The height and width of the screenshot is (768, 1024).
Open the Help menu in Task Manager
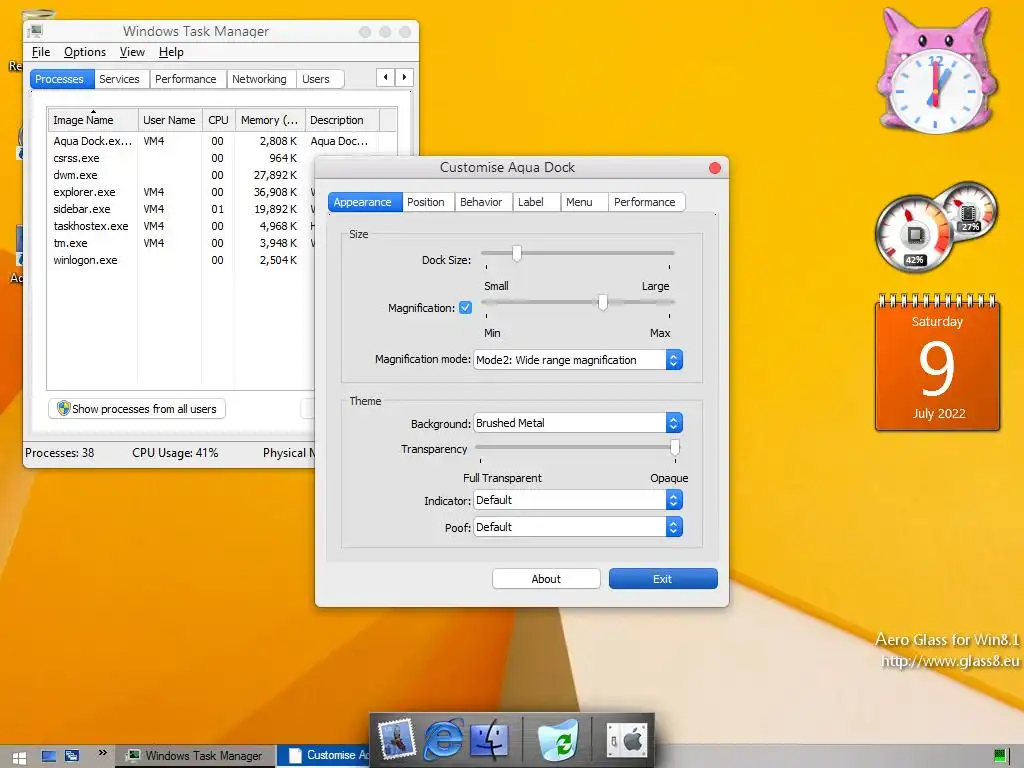tap(171, 52)
